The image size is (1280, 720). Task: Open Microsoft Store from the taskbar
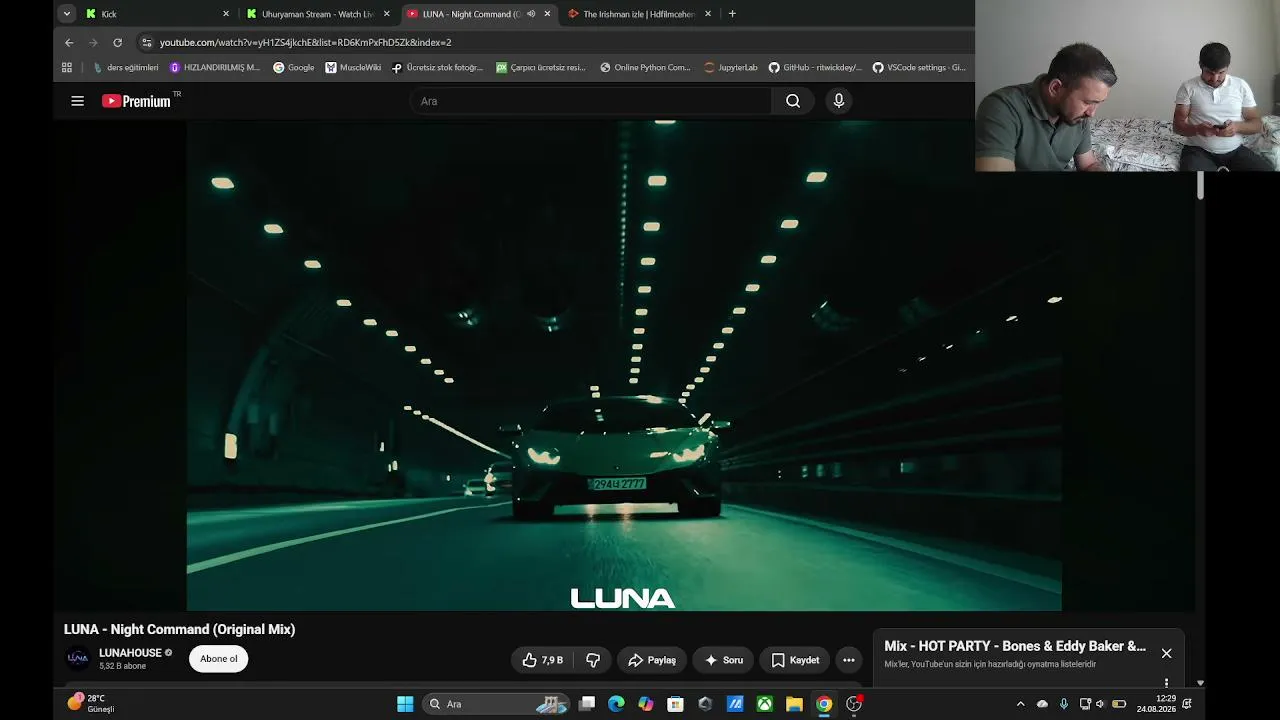tap(675, 704)
